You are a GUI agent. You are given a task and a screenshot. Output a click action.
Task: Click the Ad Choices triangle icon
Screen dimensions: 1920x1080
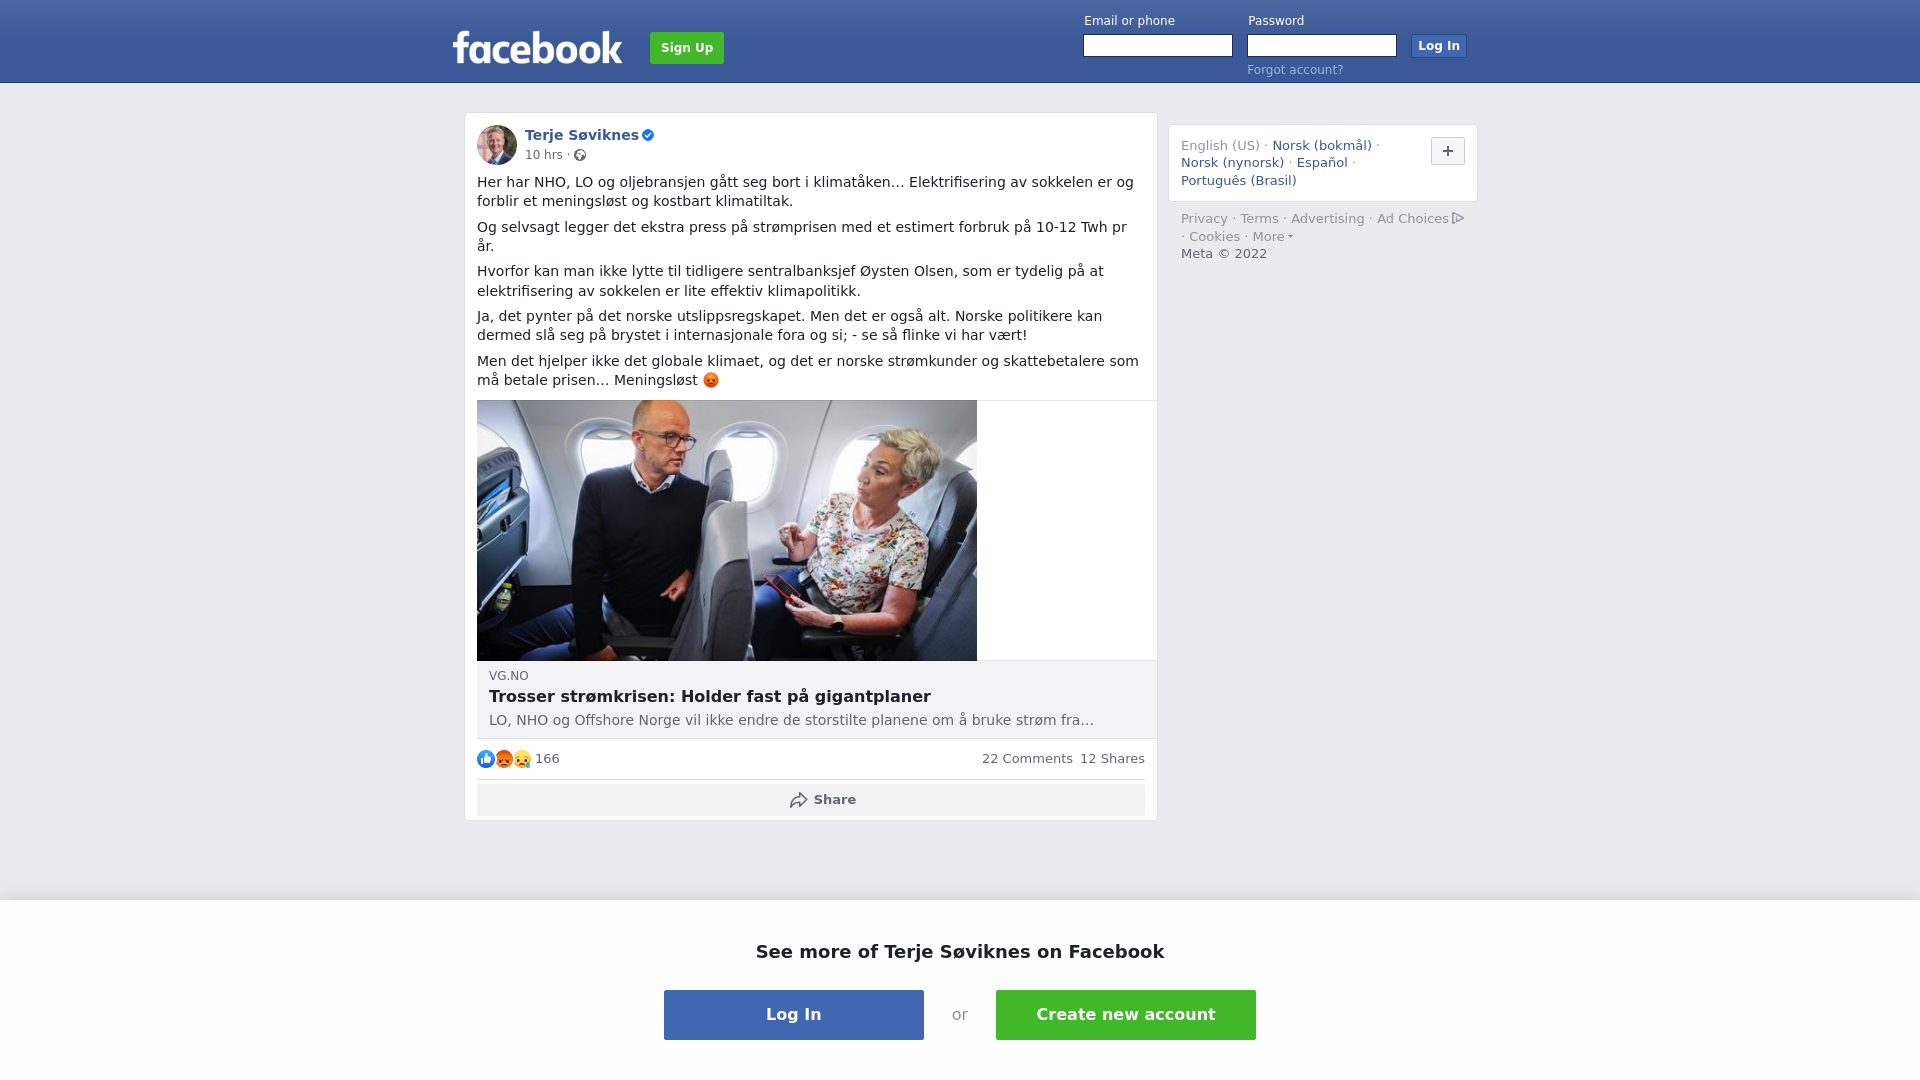(x=1458, y=218)
